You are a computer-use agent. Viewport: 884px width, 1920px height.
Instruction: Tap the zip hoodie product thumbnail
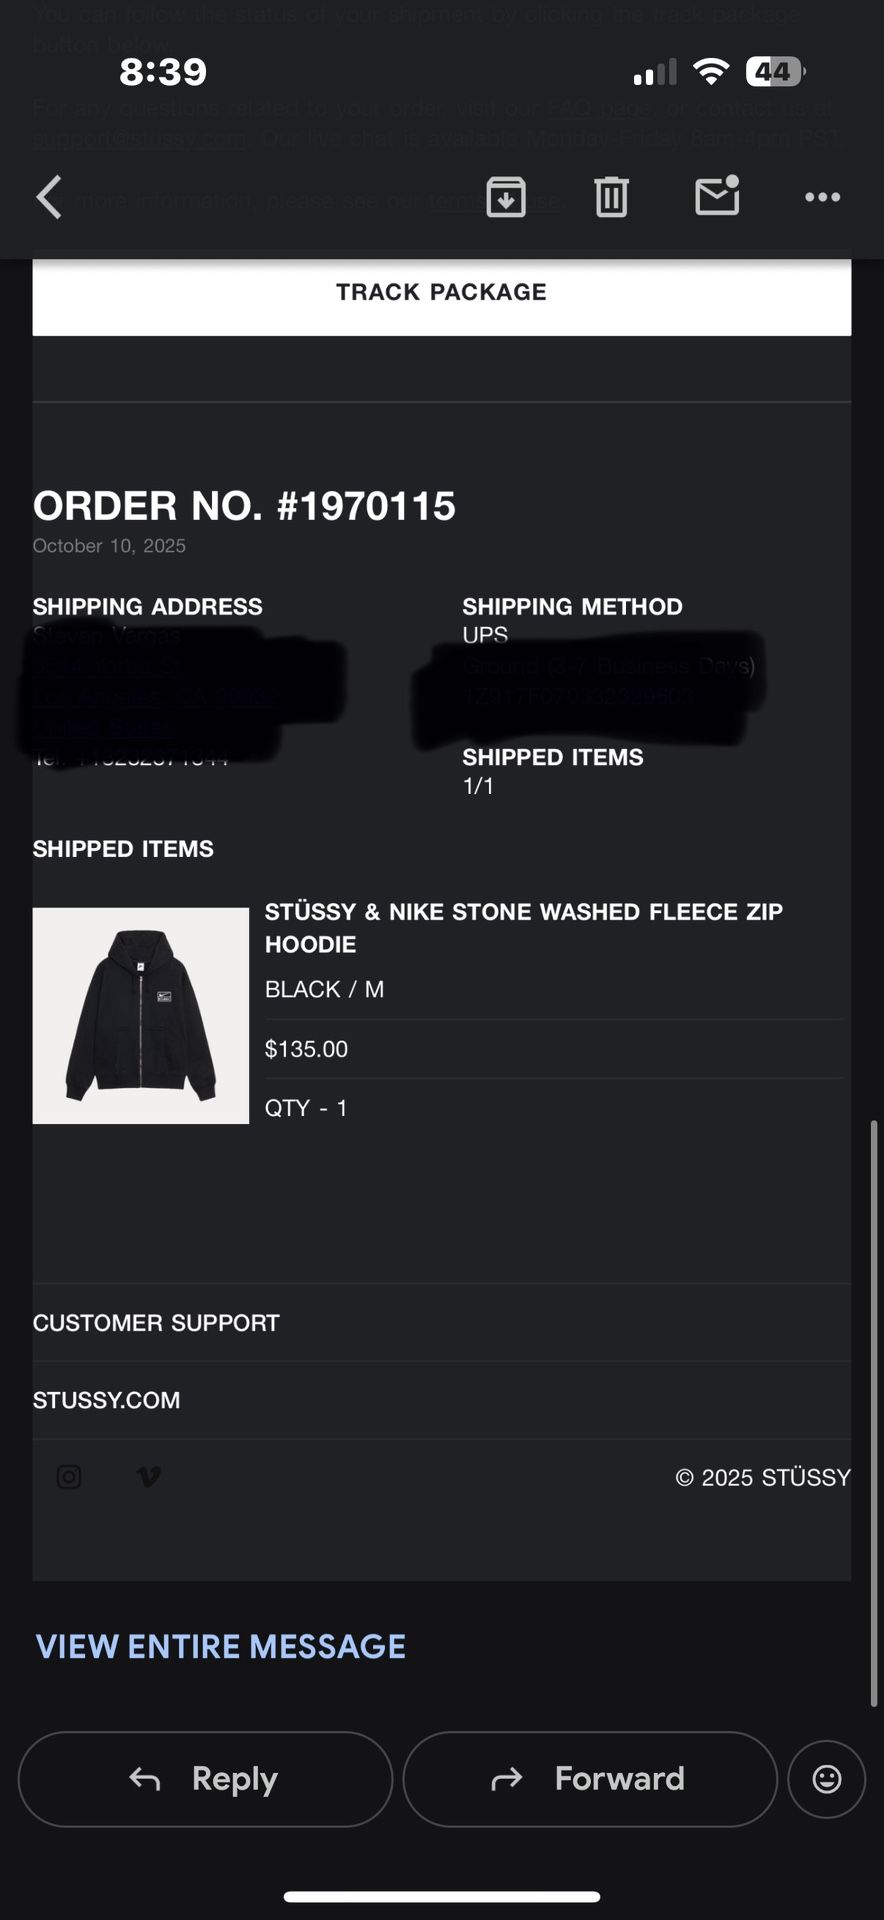tap(141, 1016)
